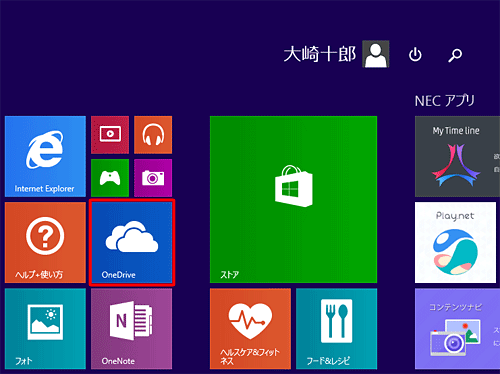Click the user name 大崎十郎

320,54
